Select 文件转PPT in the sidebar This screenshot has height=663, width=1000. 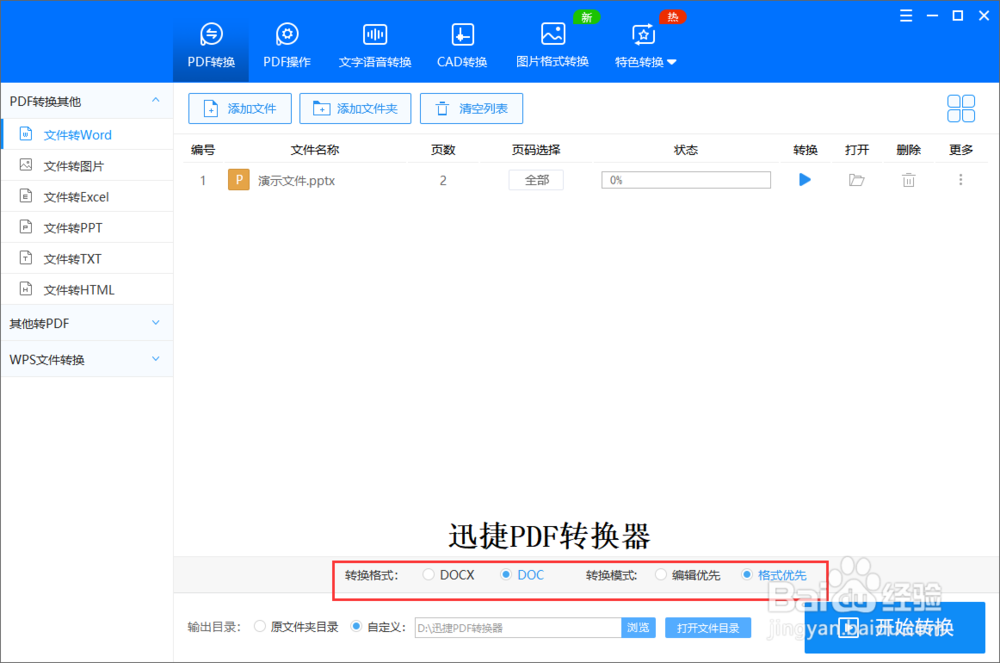click(87, 228)
